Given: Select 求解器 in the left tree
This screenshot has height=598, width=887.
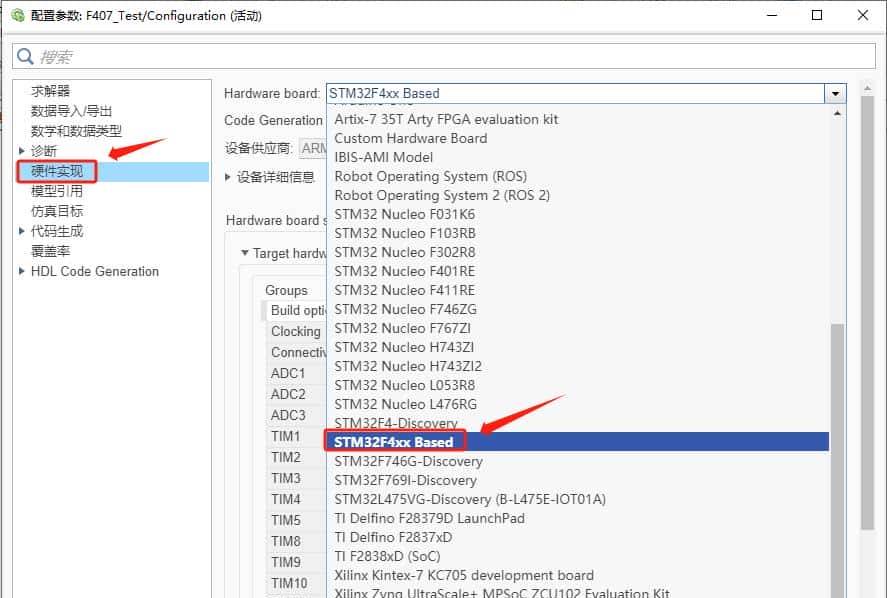Looking at the screenshot, I should pos(50,91).
